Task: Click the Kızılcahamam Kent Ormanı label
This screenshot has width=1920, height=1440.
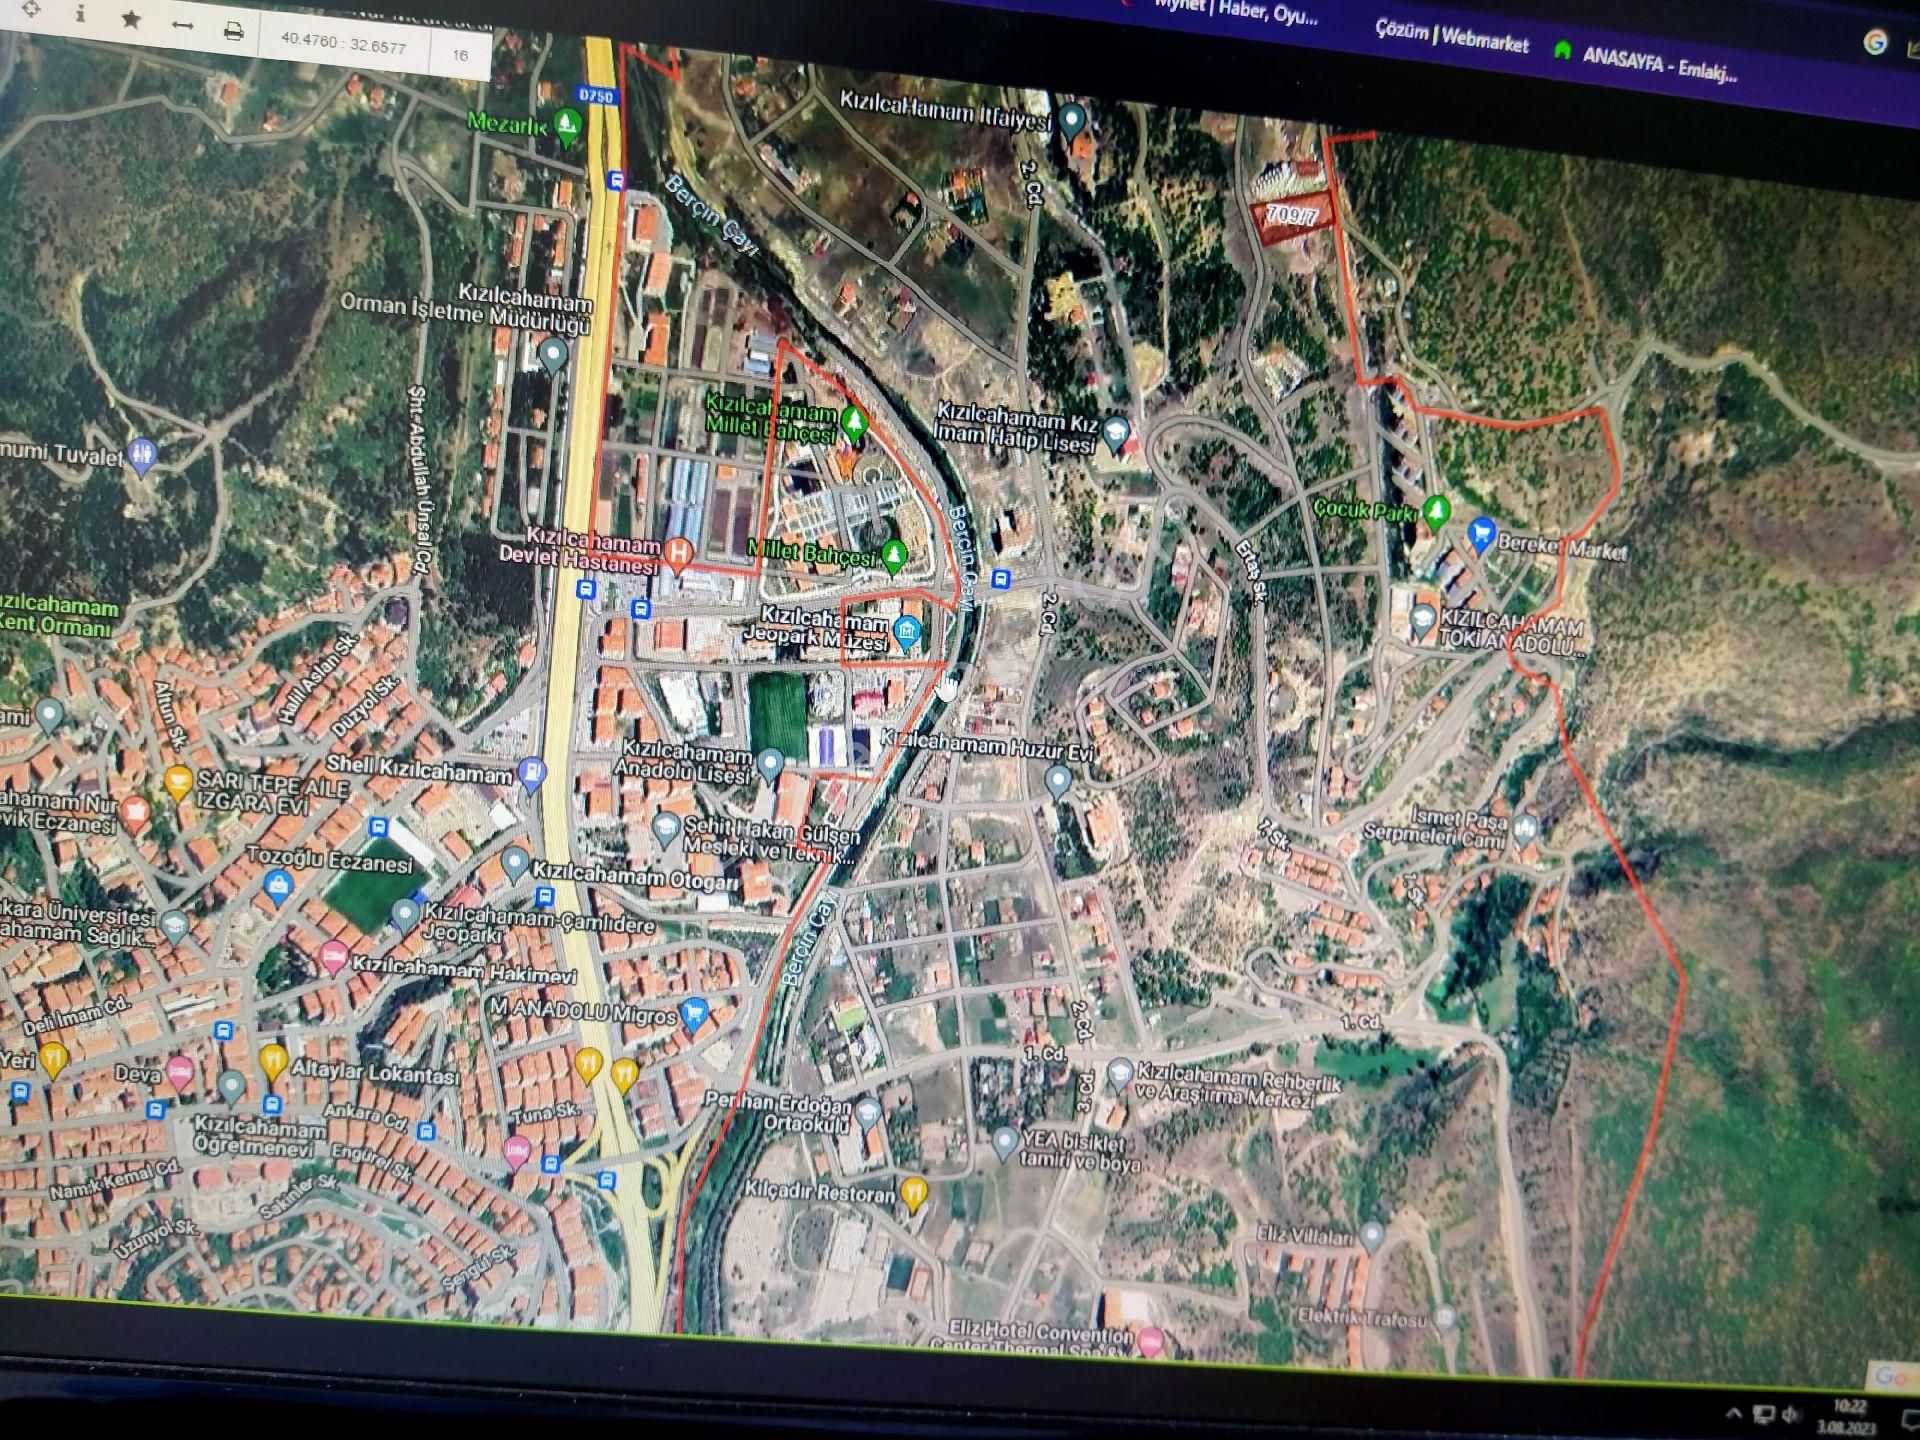Action: tap(58, 616)
